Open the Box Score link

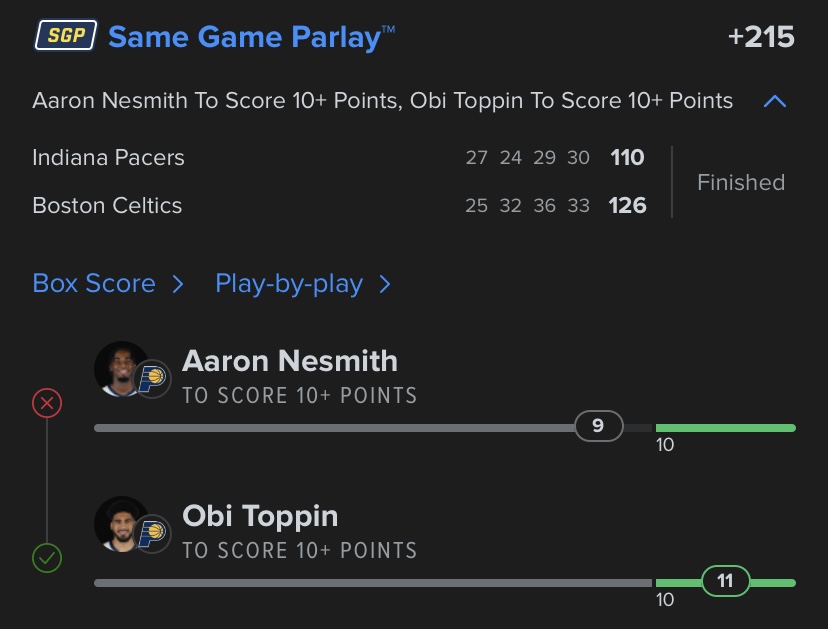coord(94,283)
